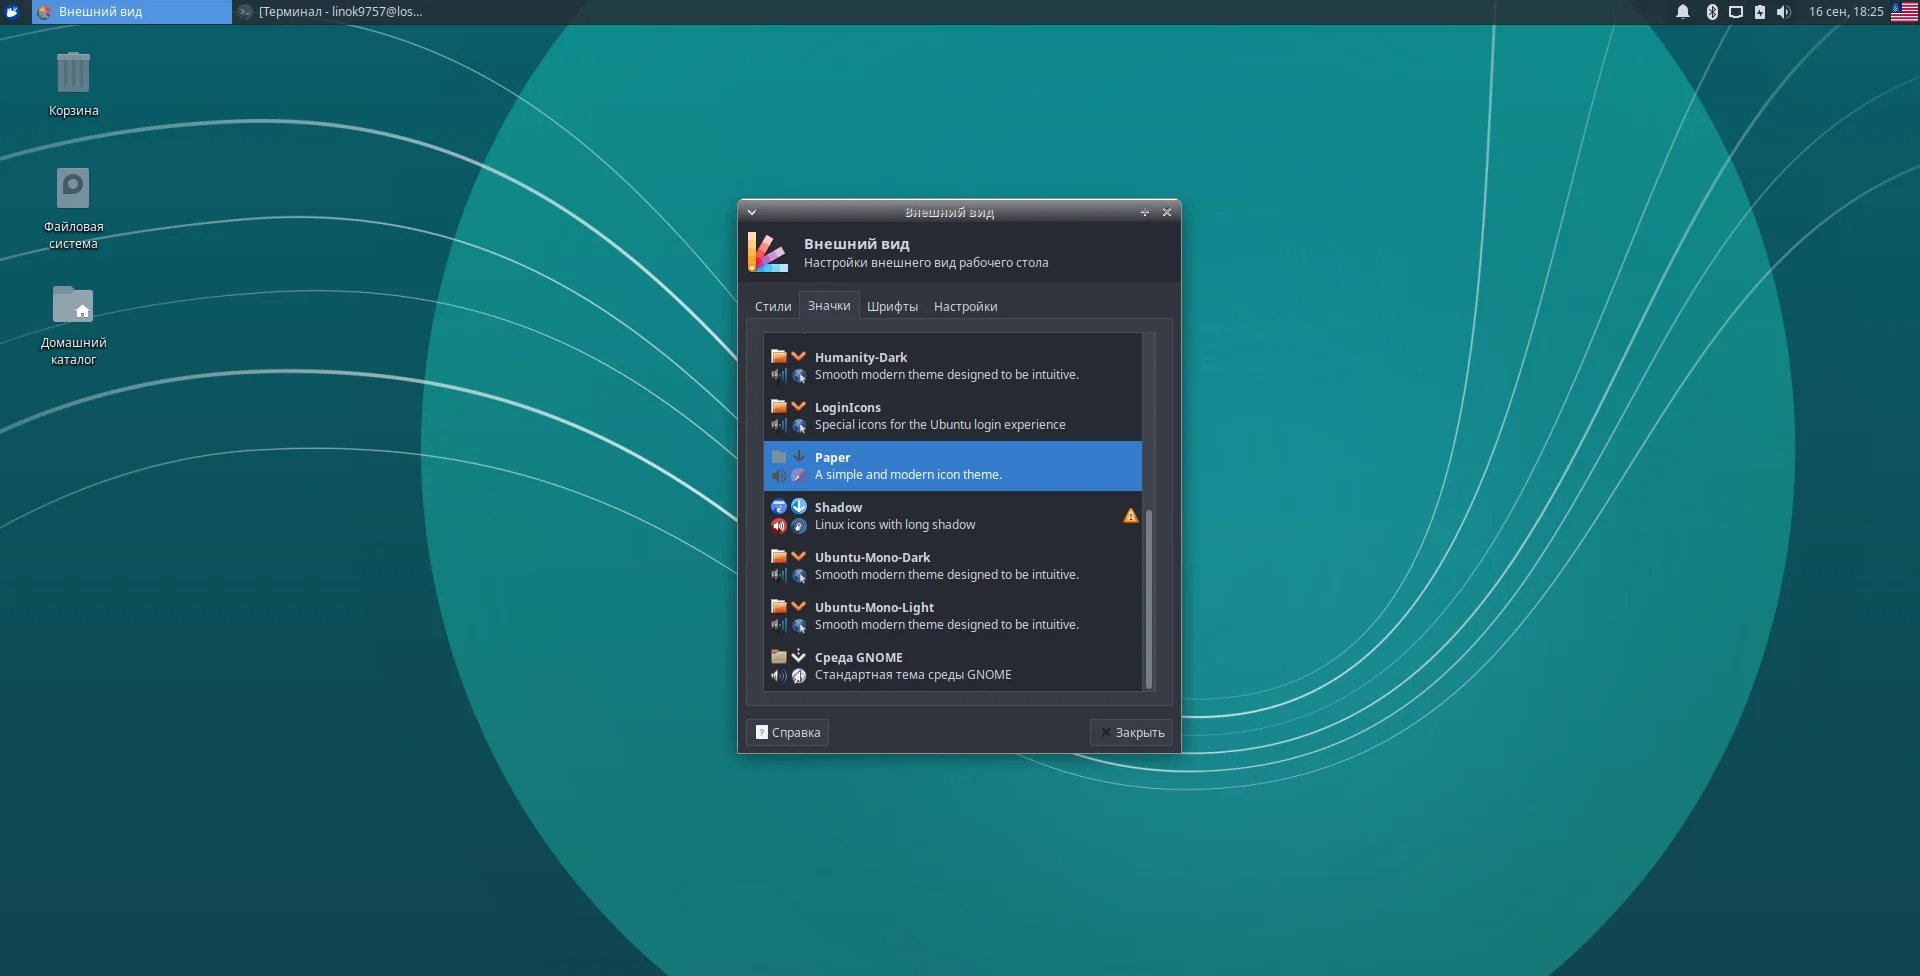Select the Домашний каталог desktop icon
Image resolution: width=1920 pixels, height=976 pixels.
point(73,325)
